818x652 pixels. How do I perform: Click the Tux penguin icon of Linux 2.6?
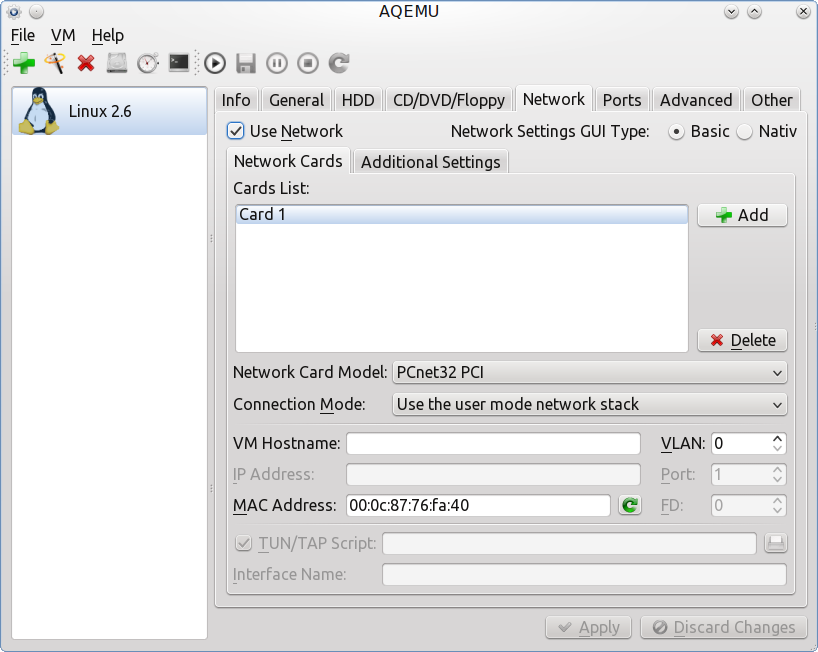coord(39,111)
